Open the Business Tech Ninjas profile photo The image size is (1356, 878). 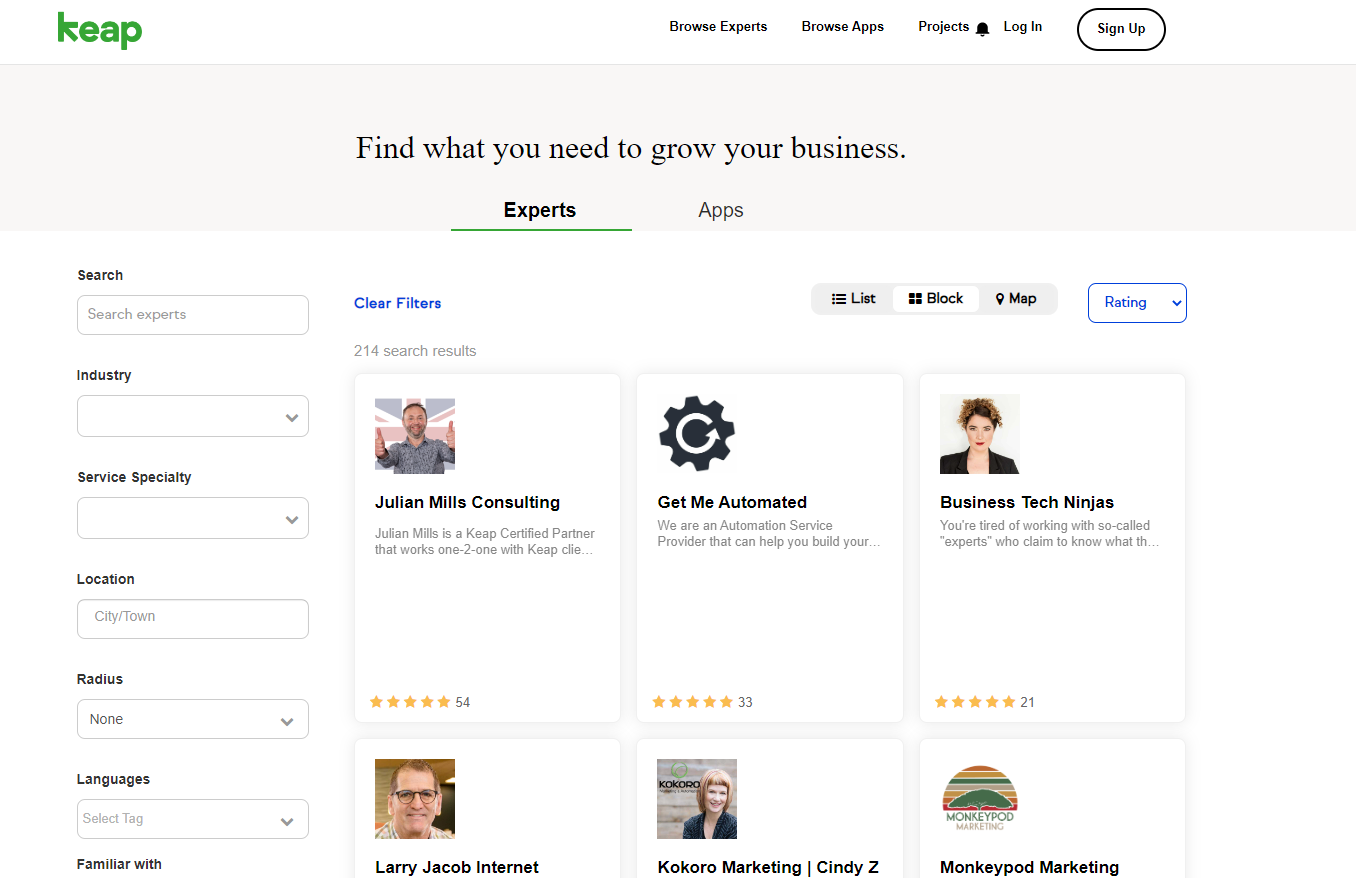[980, 434]
